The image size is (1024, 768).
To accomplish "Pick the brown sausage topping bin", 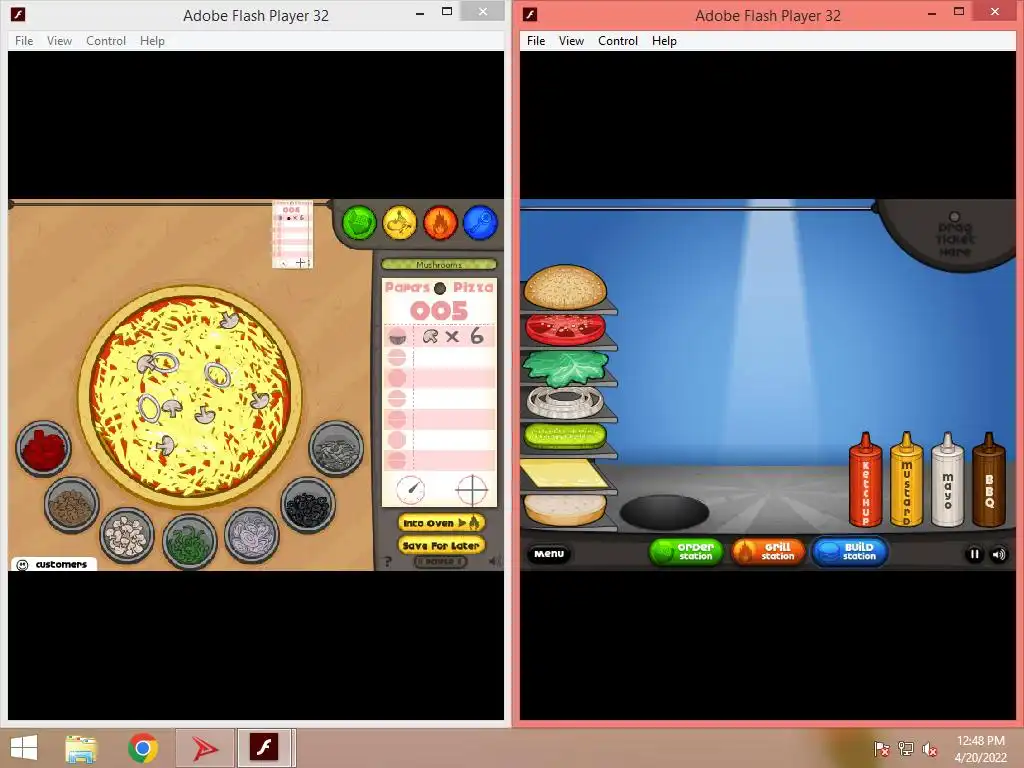I will tap(72, 505).
